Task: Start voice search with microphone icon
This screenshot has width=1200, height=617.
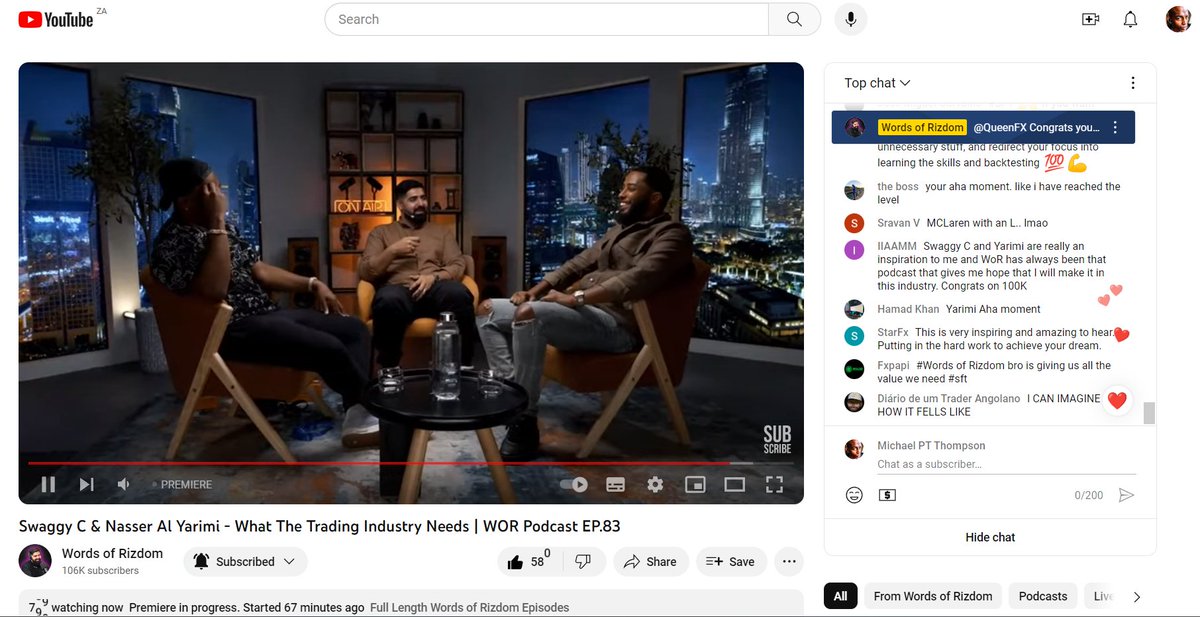Action: [x=851, y=19]
